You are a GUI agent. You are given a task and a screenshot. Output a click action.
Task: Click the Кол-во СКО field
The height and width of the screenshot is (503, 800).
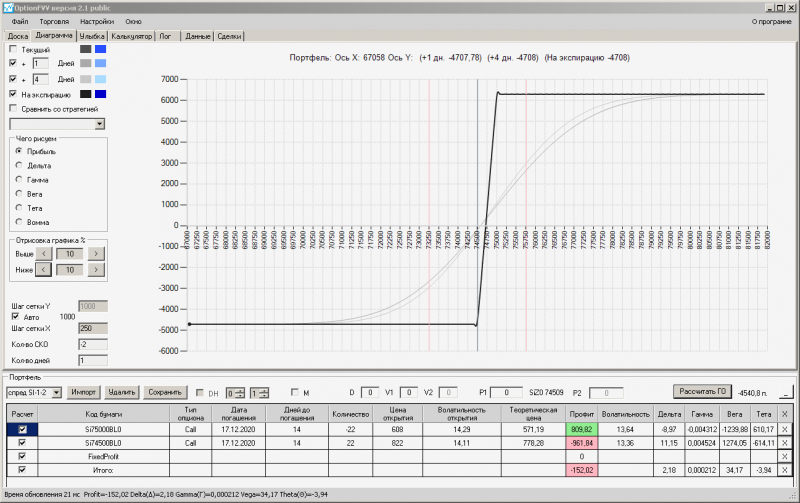93,344
